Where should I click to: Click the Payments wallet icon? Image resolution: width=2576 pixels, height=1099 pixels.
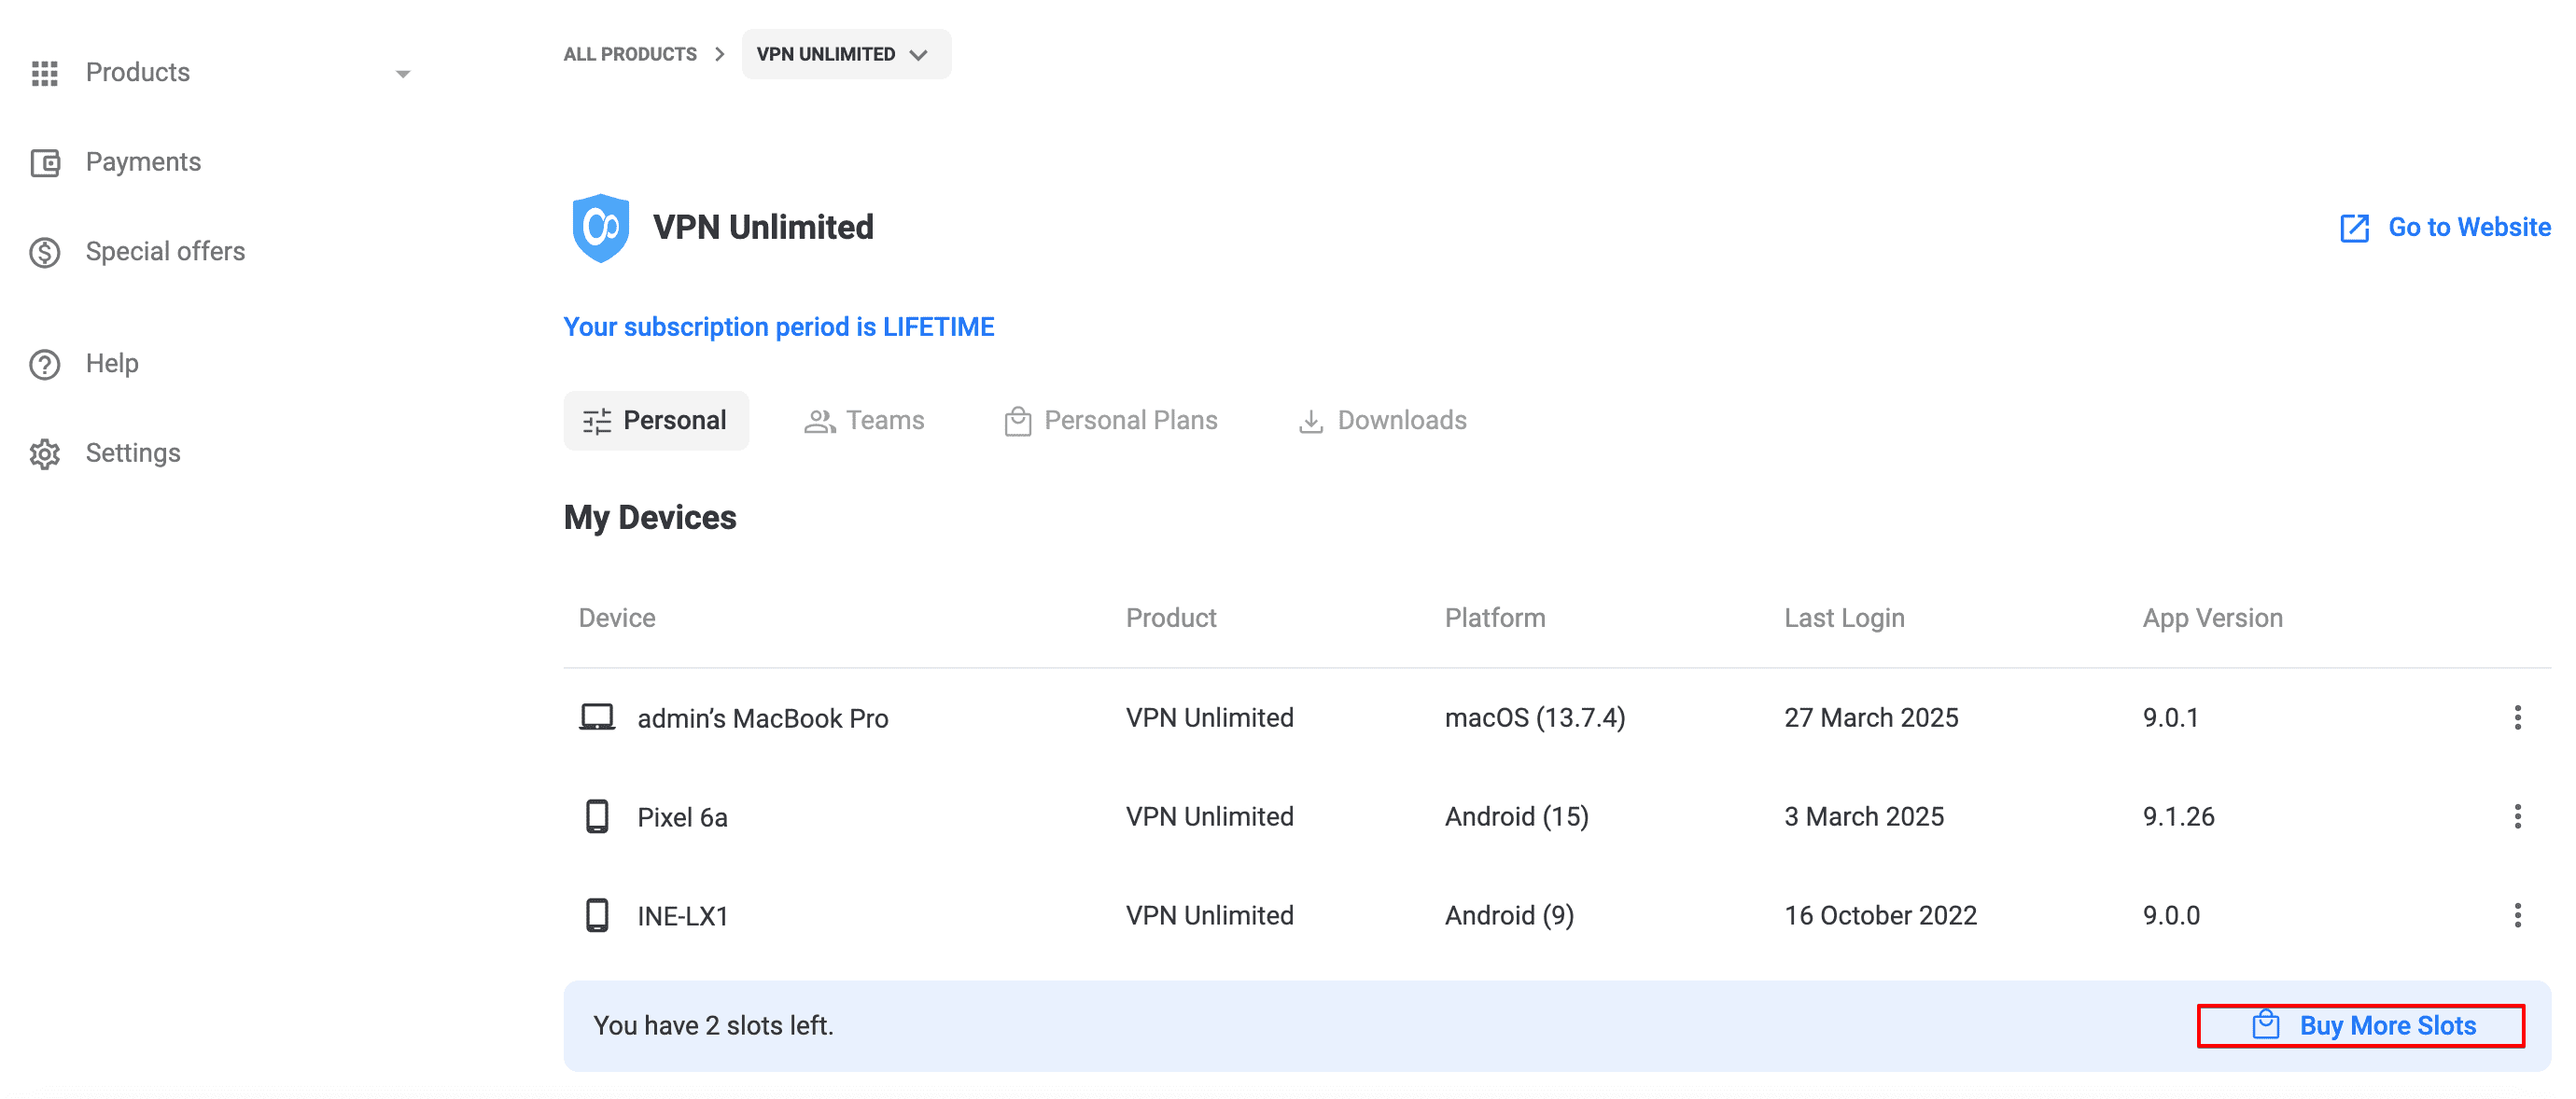tap(44, 162)
